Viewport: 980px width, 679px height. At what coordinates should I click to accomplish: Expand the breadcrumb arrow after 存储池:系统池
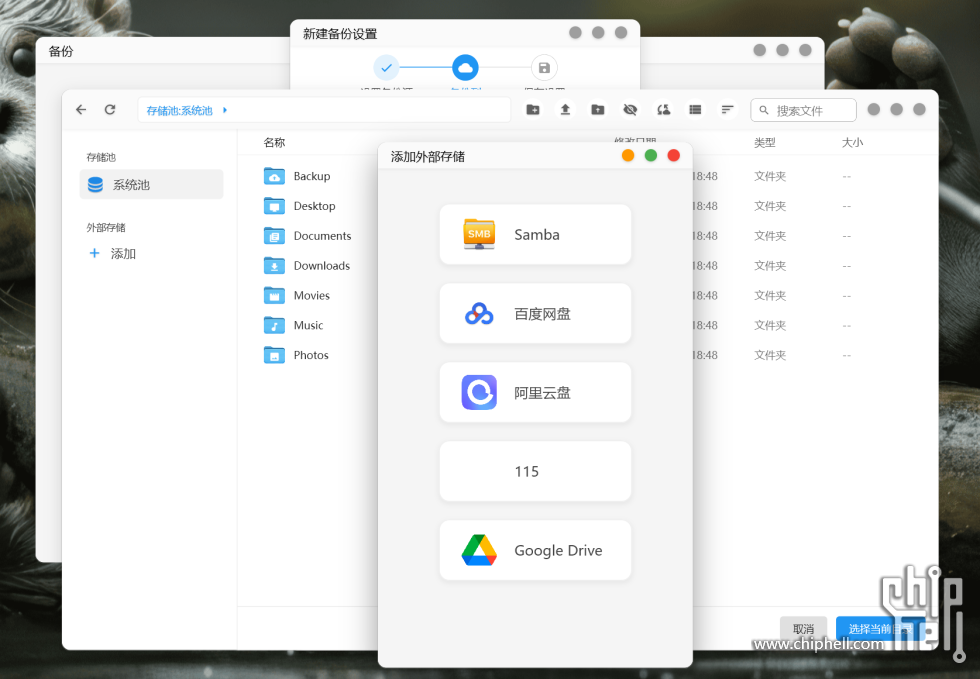click(225, 110)
